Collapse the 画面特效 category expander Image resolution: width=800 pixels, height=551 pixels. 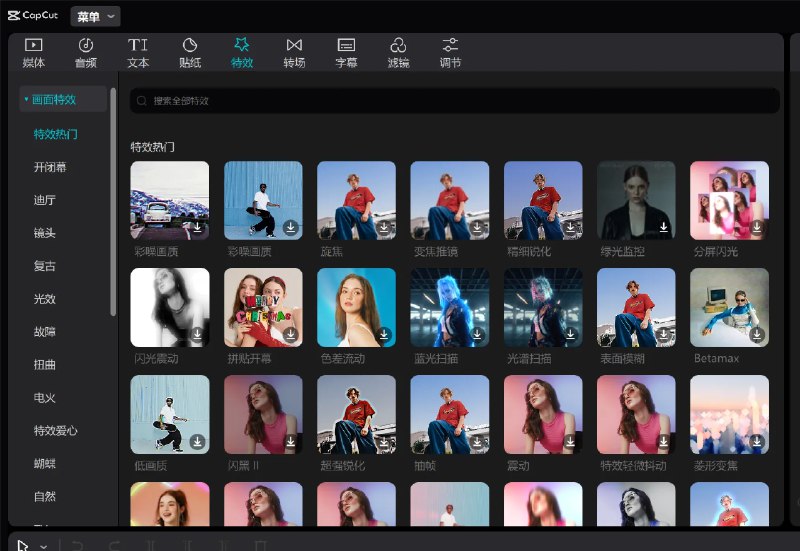click(26, 100)
